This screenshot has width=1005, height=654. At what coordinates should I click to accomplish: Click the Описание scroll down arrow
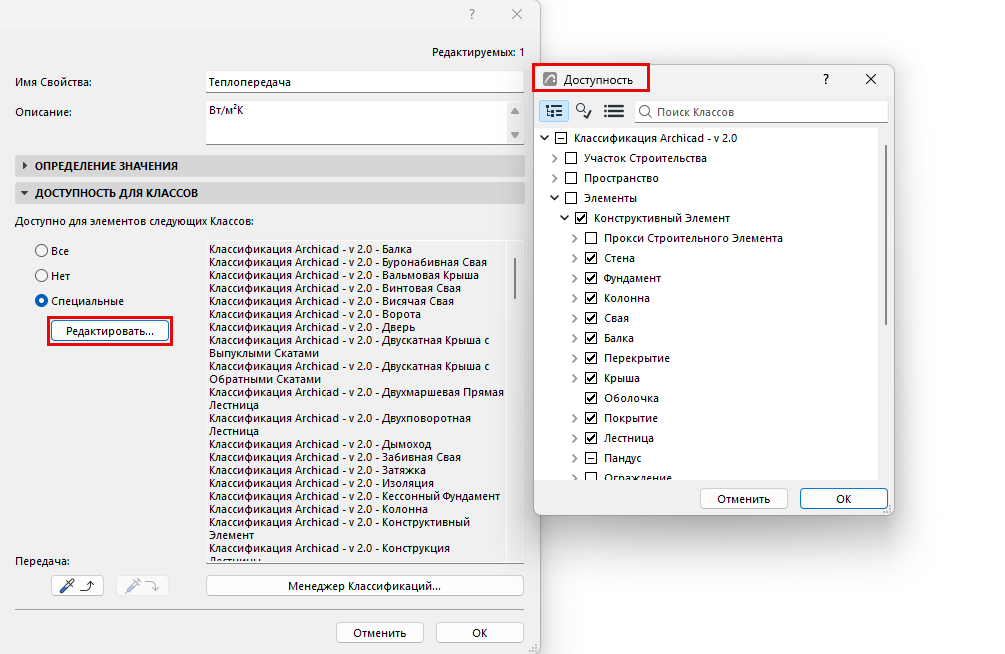(515, 135)
